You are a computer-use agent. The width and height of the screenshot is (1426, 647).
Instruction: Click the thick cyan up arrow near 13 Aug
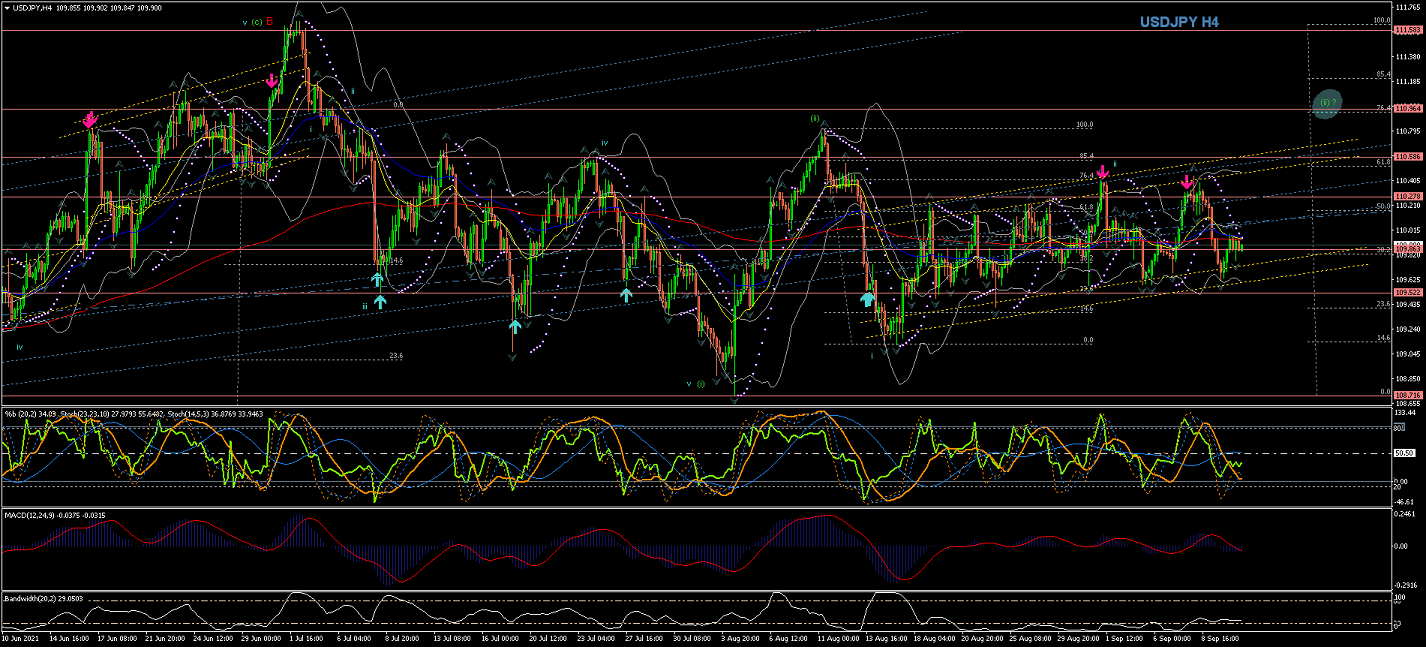pos(867,297)
